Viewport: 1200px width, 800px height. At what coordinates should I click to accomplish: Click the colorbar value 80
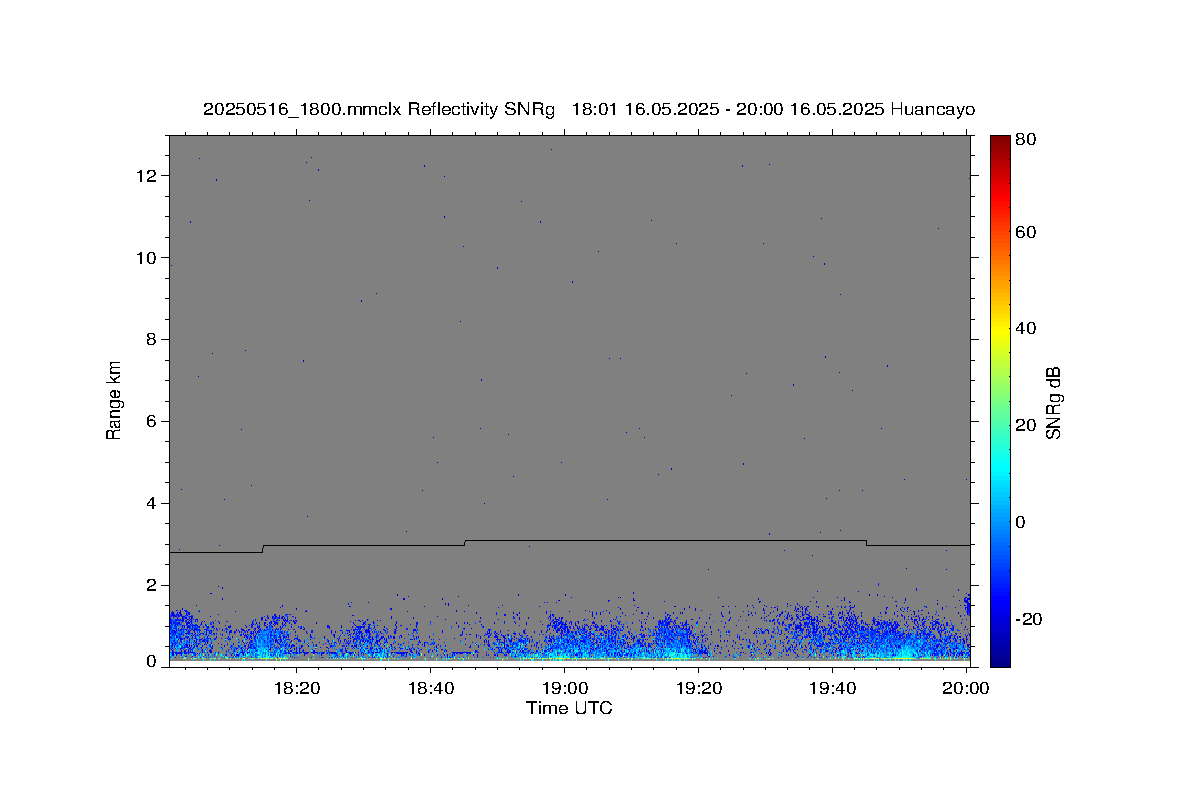pos(1027,140)
